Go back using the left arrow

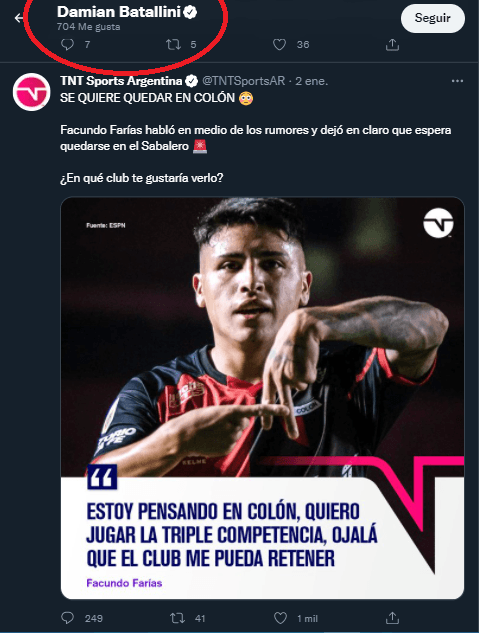click(19, 18)
